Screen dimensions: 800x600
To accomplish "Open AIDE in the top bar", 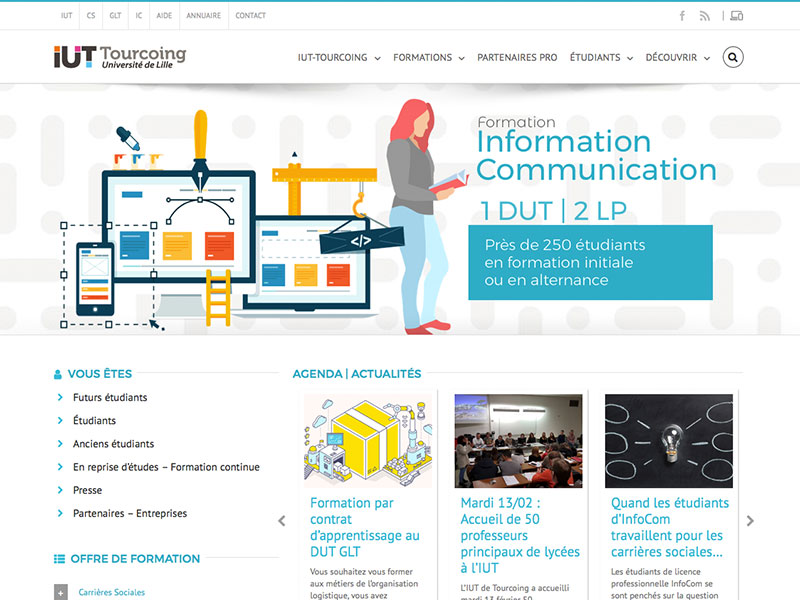I will click(164, 16).
